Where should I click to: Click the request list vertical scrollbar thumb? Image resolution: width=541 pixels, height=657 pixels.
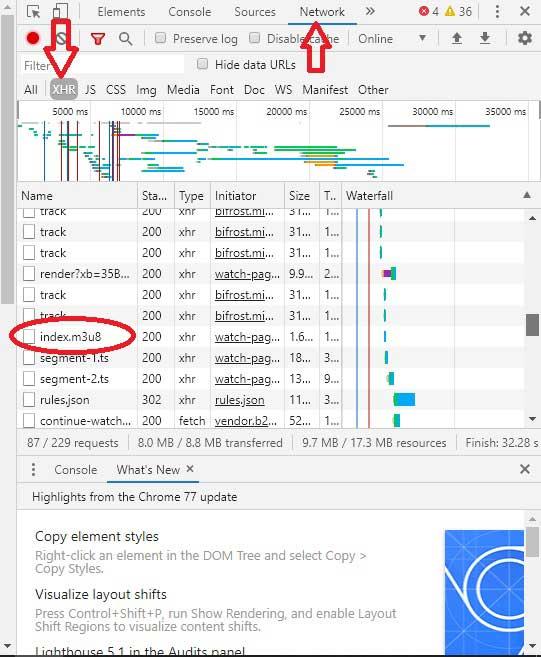[532, 325]
